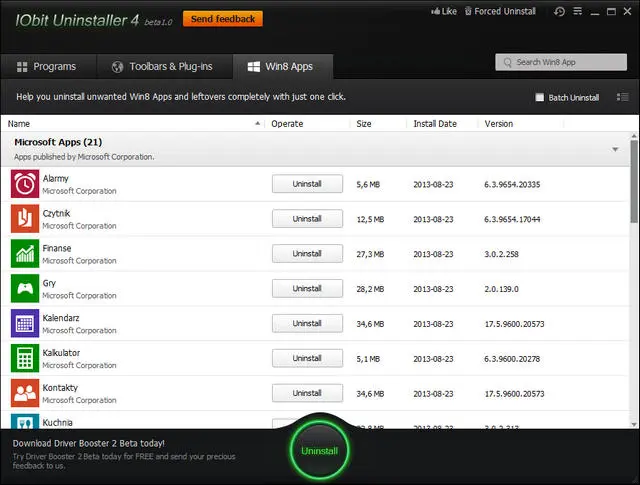
Task: Click the Kalkulator calculator icon
Action: (25, 358)
